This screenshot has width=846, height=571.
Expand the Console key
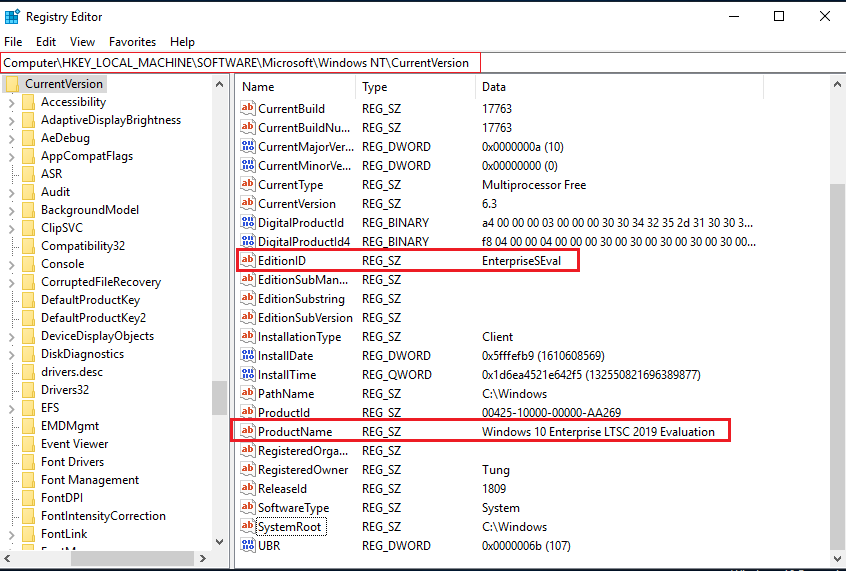(x=11, y=264)
